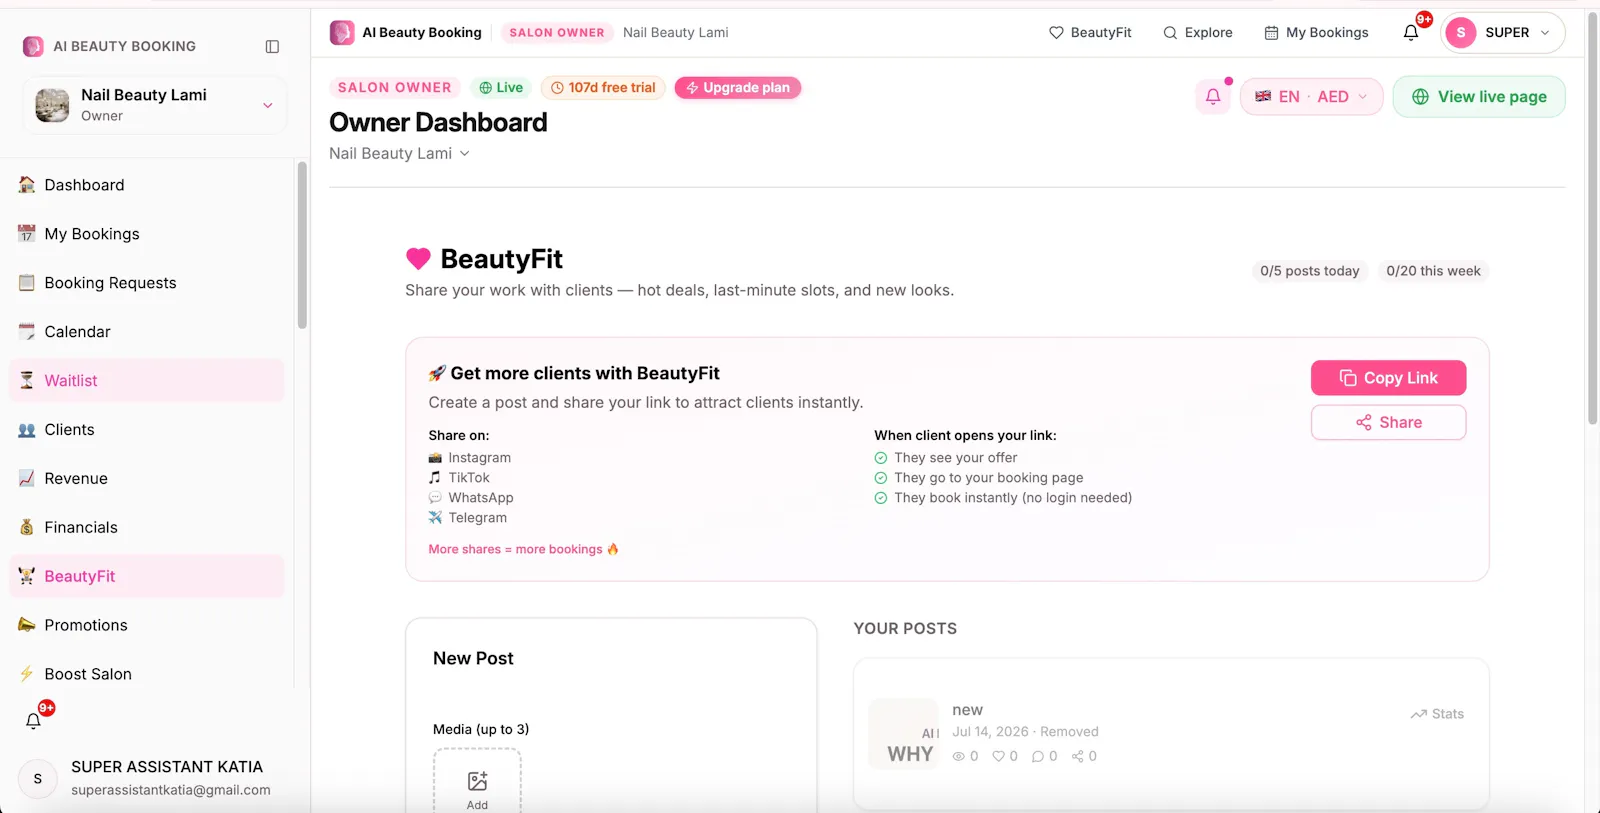This screenshot has height=813, width=1600.
Task: Expand the Nail Beauty Lami owner switcher
Action: coord(155,105)
